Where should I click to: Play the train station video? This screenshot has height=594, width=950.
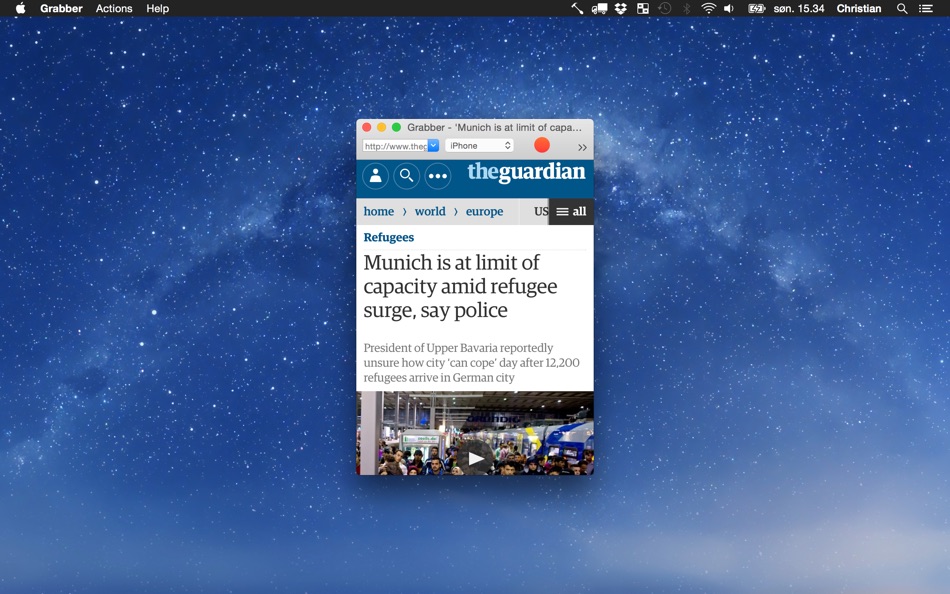coord(475,458)
